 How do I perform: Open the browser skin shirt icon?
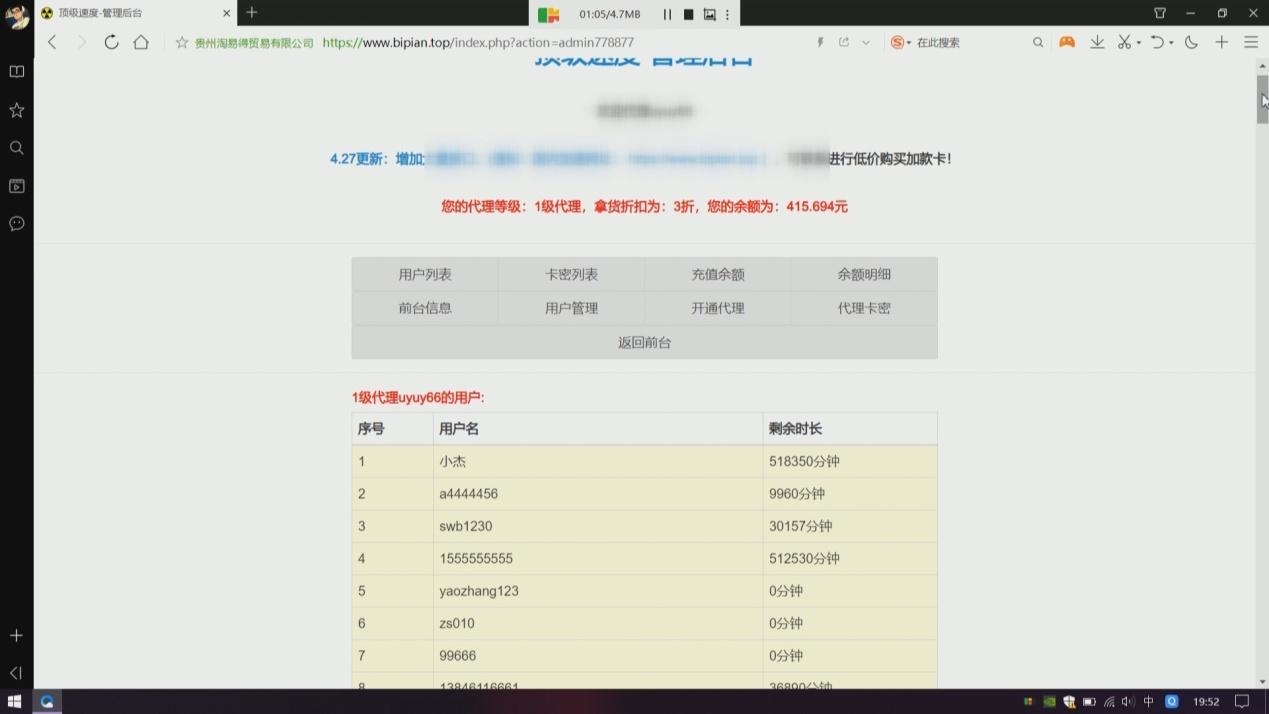tap(1160, 13)
